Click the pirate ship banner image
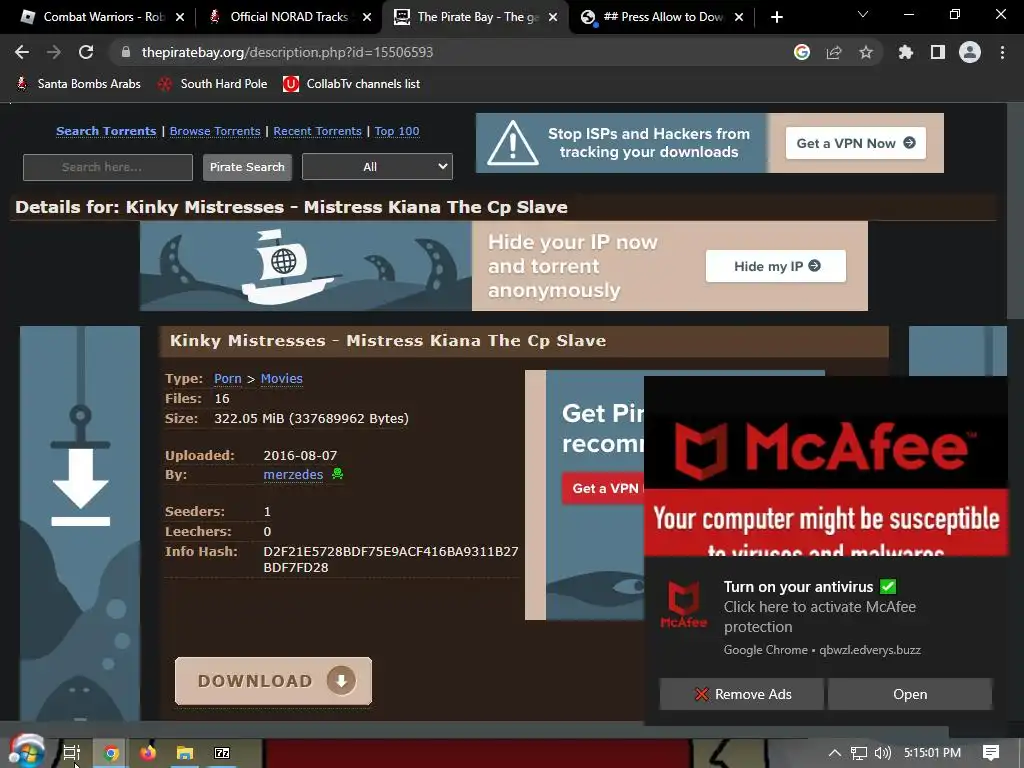The height and width of the screenshot is (768, 1024). coord(306,266)
